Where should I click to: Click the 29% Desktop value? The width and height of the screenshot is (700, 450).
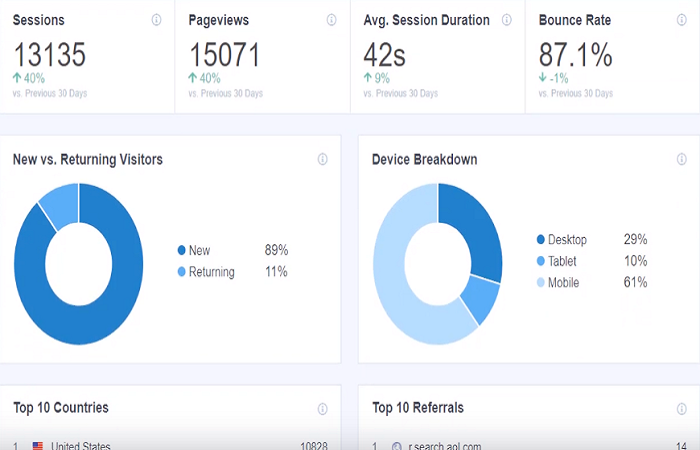[x=635, y=239]
